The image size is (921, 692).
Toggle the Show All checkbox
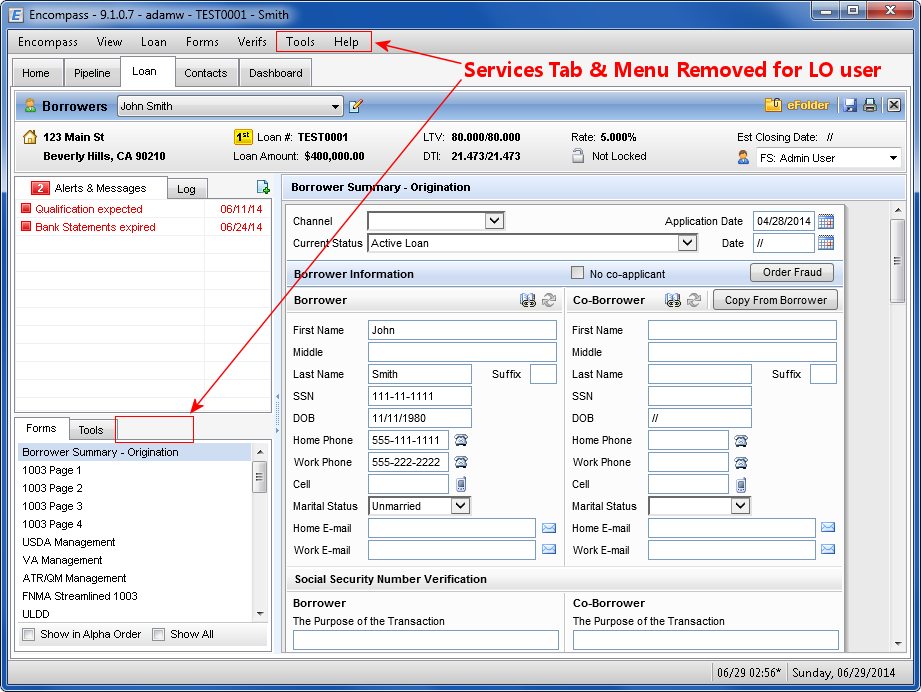pos(159,634)
